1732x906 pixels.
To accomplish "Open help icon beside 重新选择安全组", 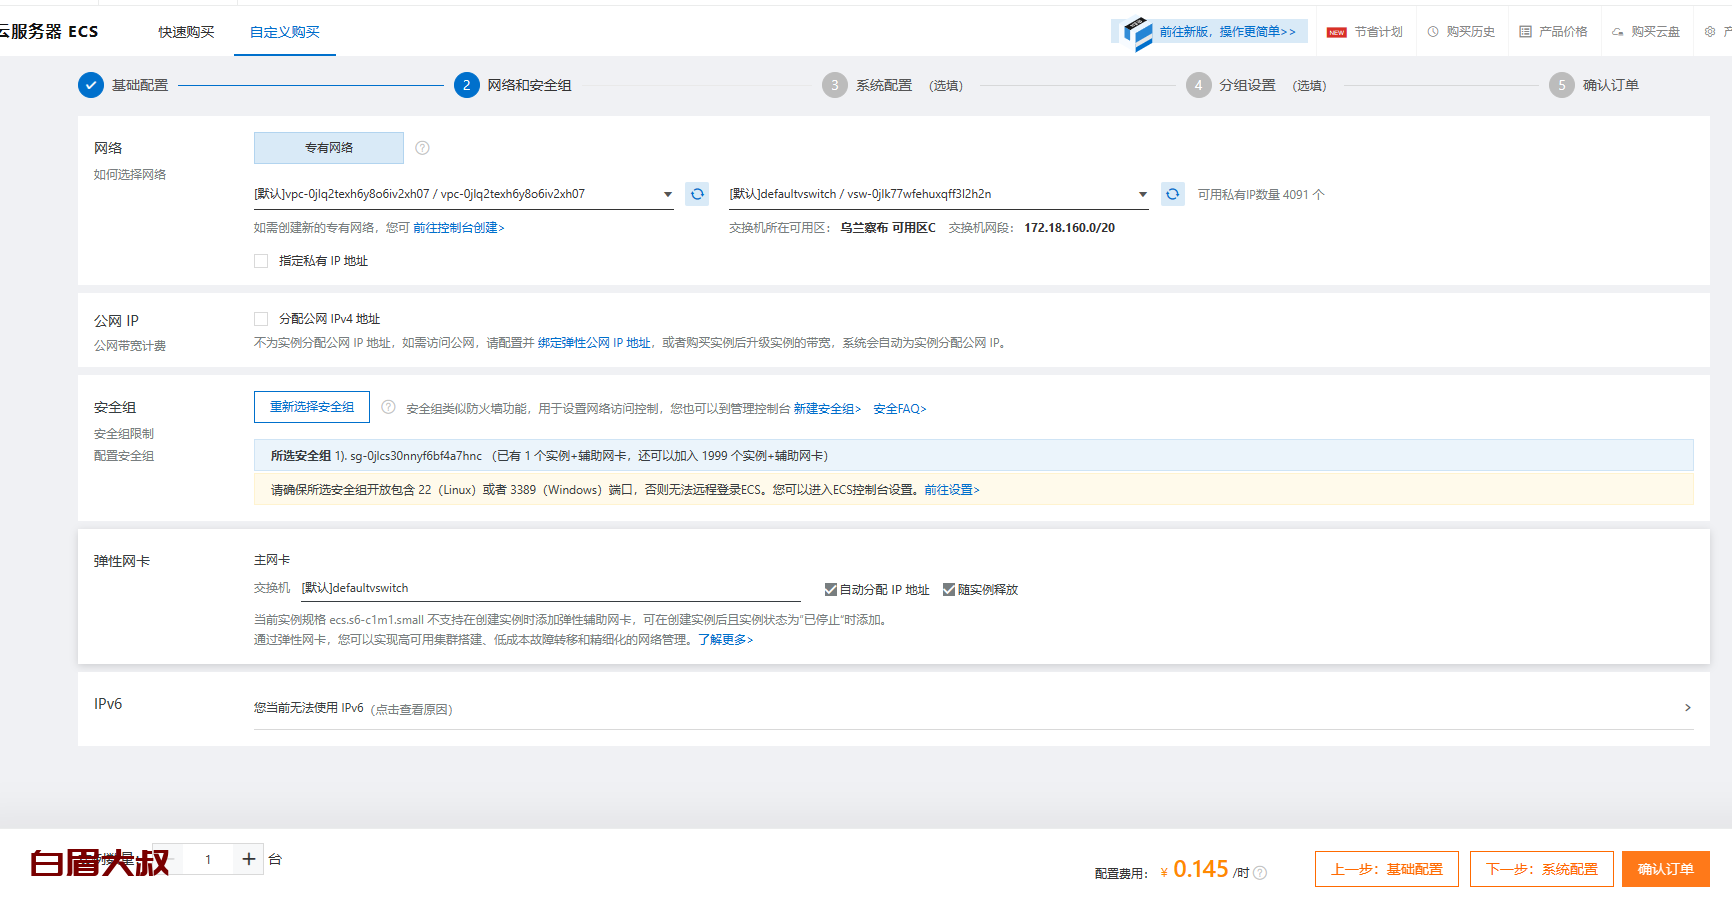I will click(x=388, y=407).
